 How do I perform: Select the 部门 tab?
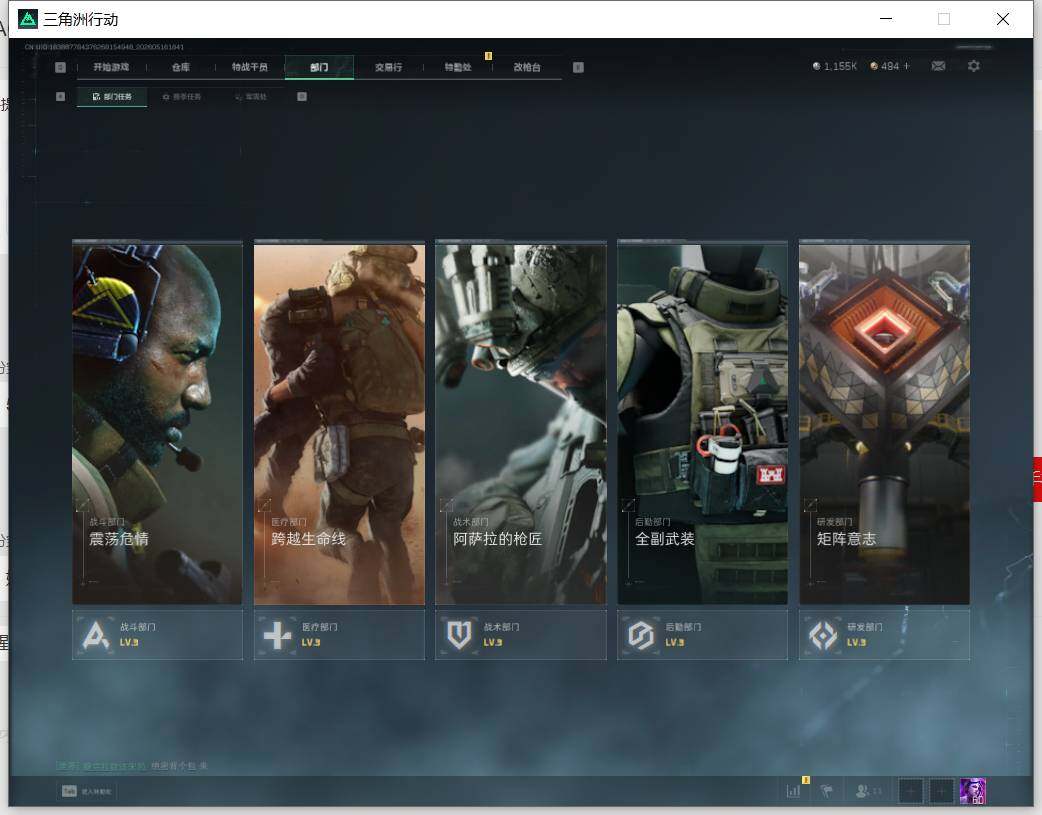point(319,67)
